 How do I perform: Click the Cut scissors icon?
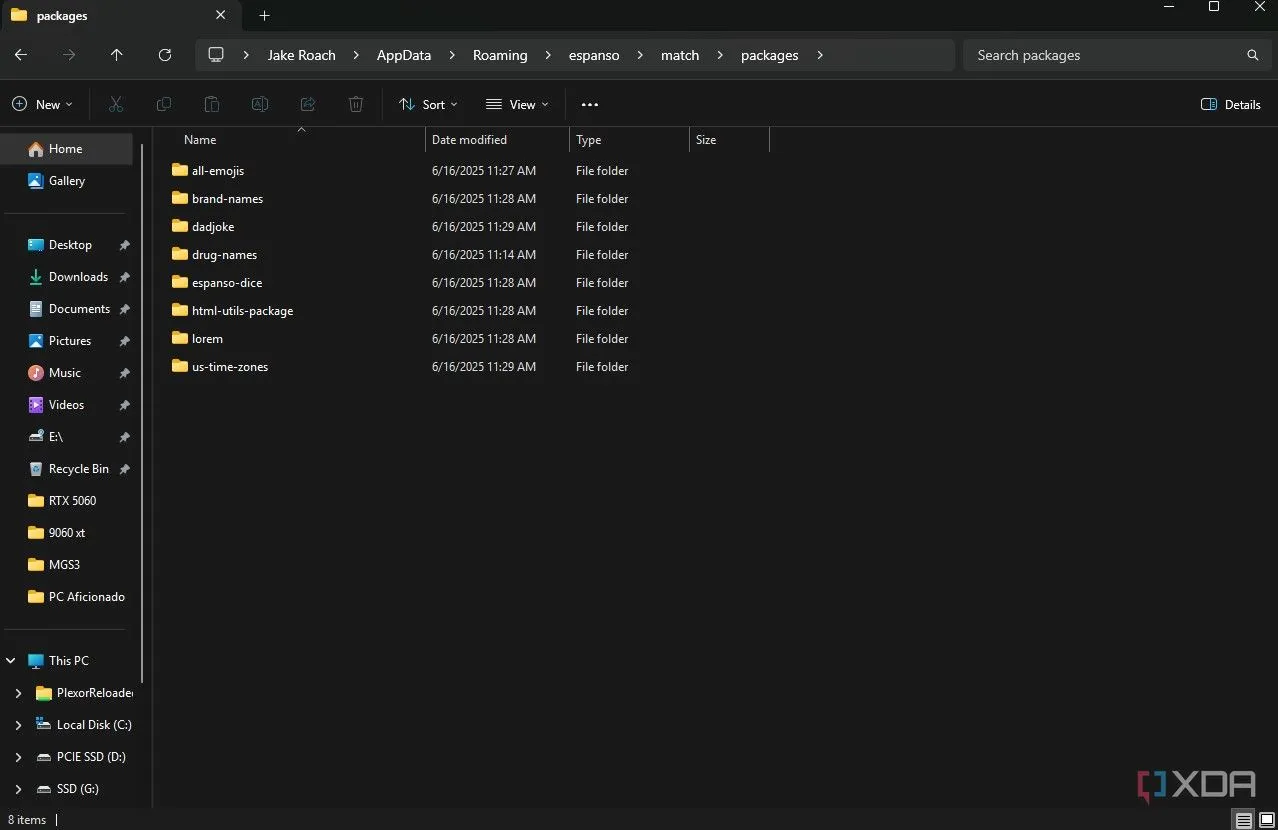tap(116, 104)
